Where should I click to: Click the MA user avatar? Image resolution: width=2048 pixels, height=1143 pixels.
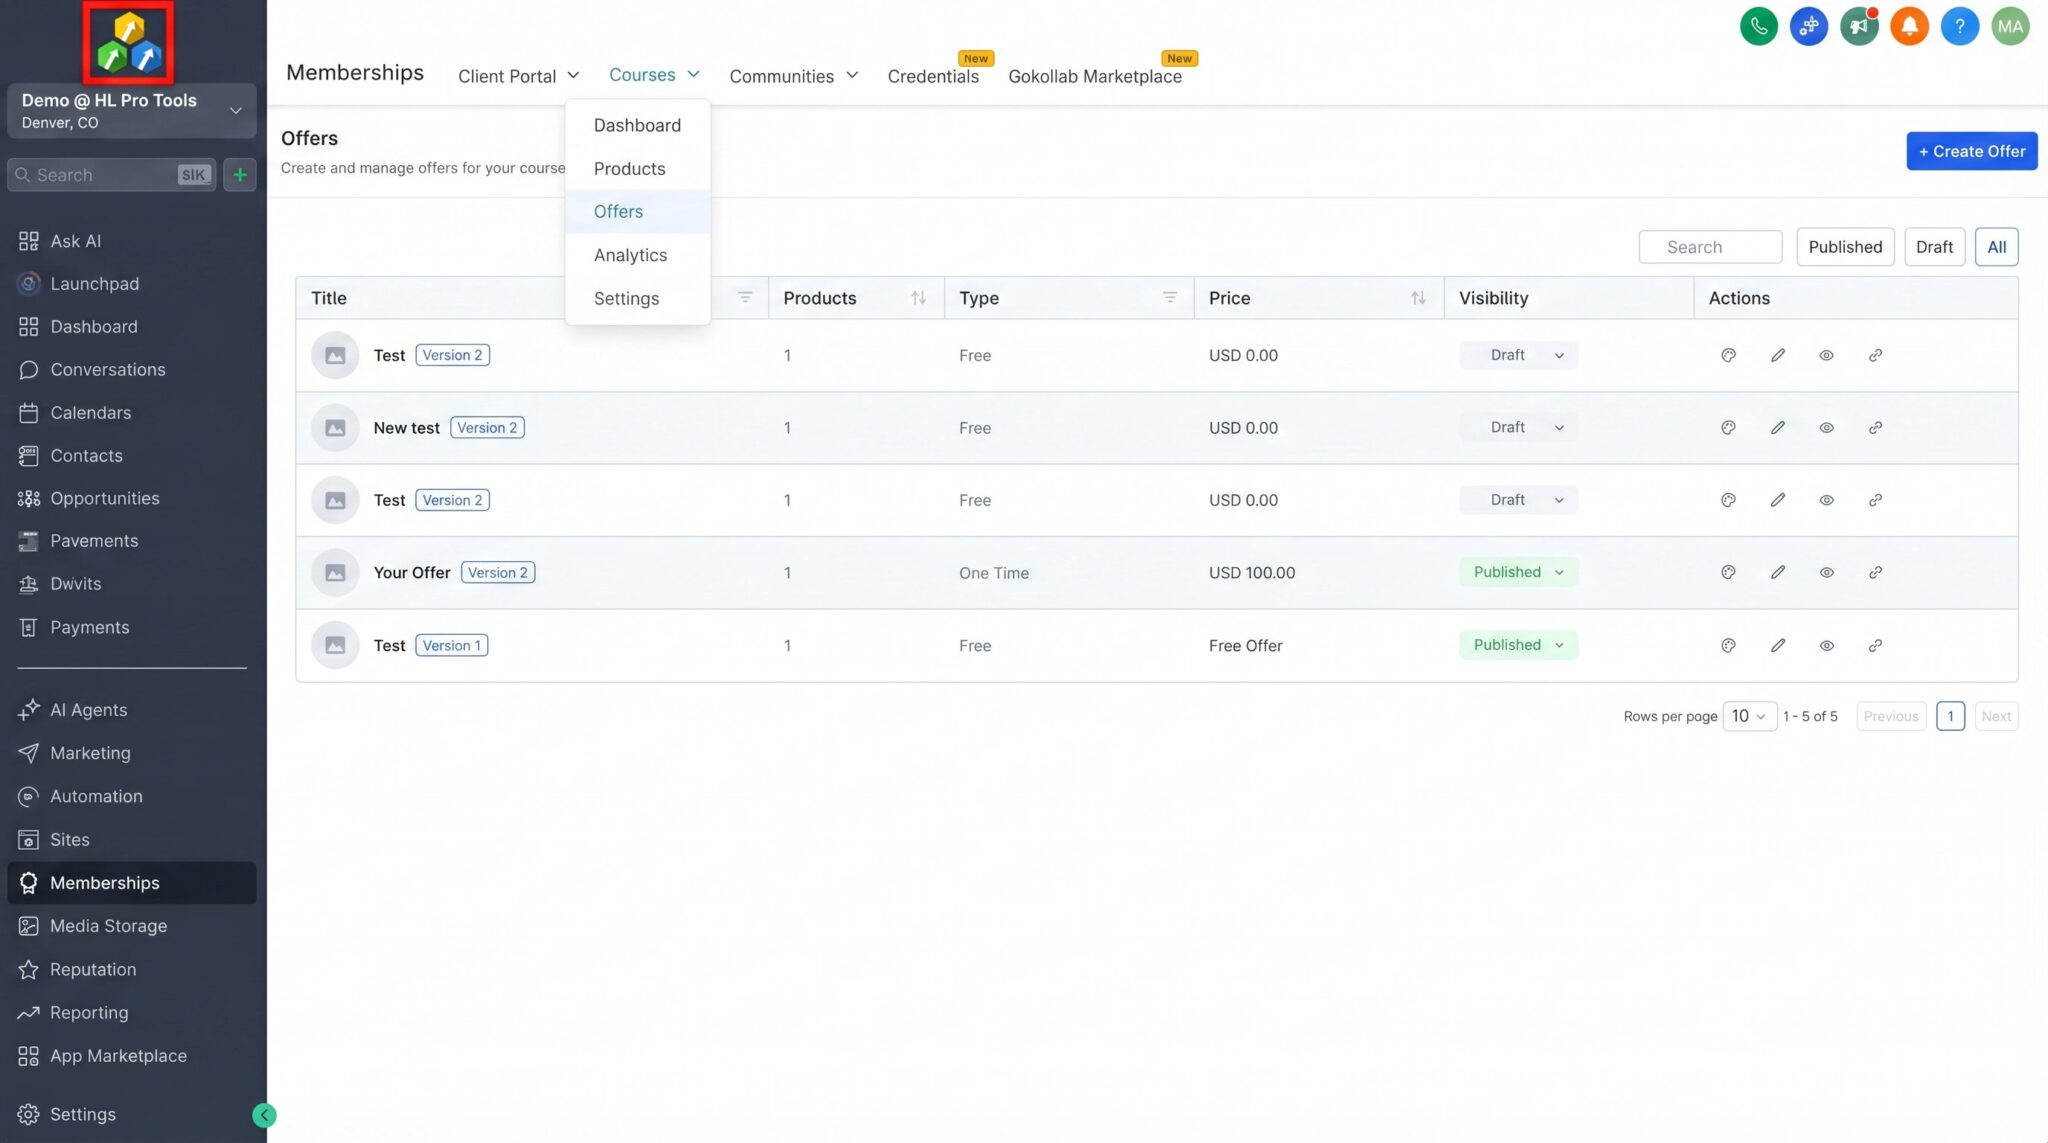(2010, 26)
